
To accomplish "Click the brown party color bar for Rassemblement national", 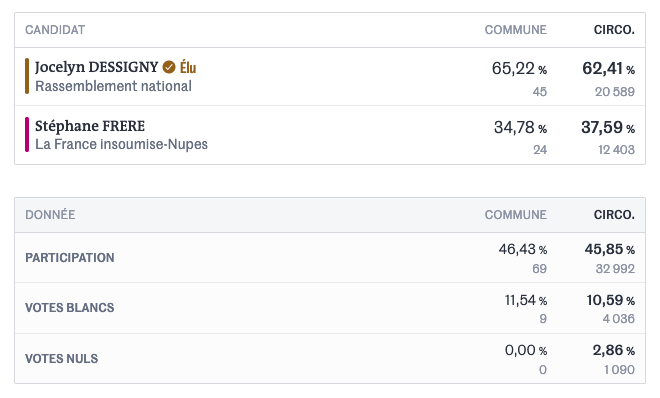I will click(x=27, y=76).
